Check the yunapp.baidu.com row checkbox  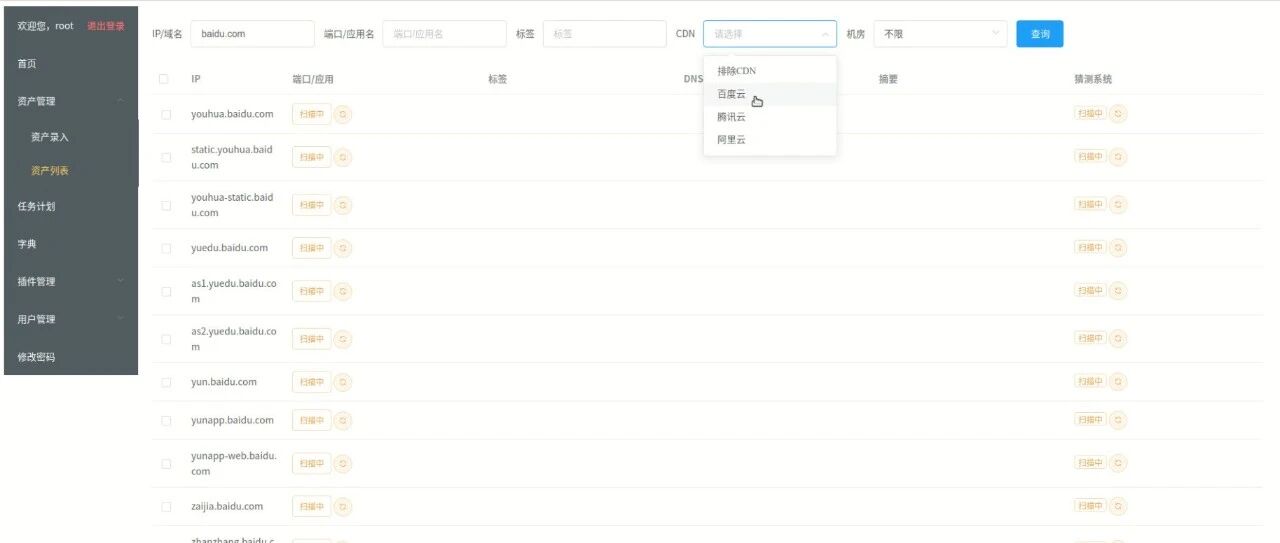coord(166,420)
